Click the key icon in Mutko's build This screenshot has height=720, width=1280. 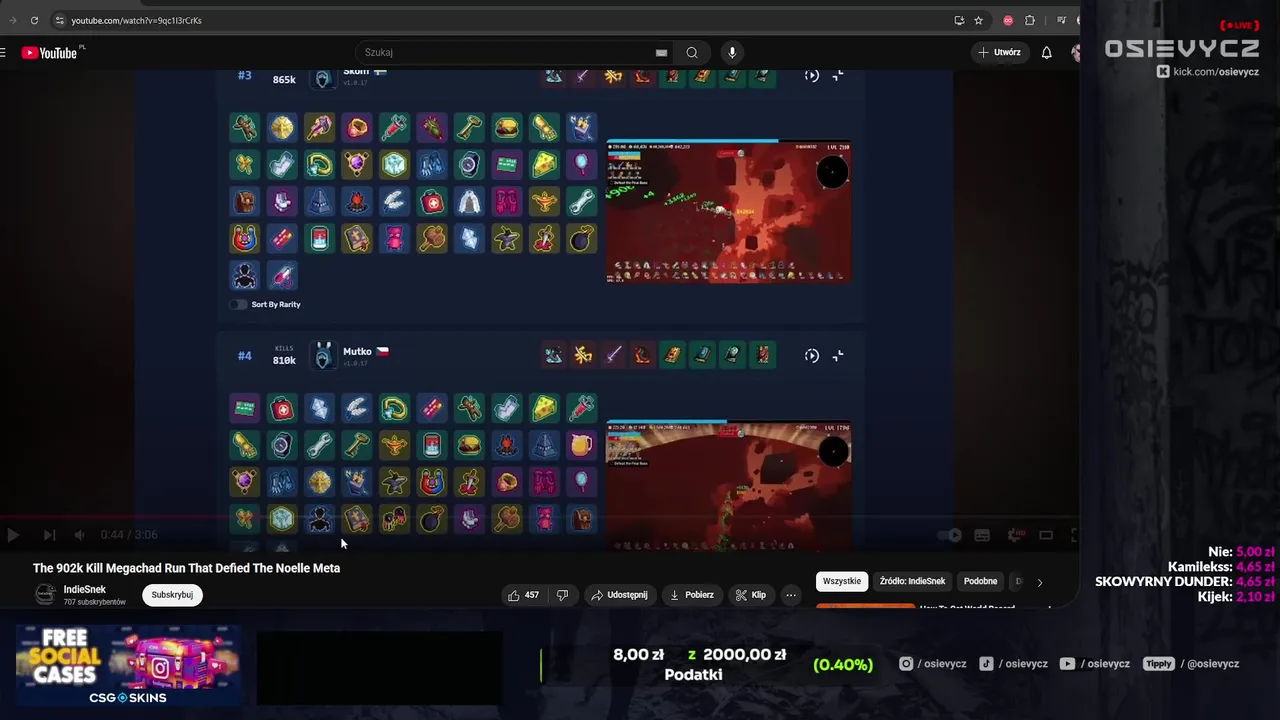(357, 445)
